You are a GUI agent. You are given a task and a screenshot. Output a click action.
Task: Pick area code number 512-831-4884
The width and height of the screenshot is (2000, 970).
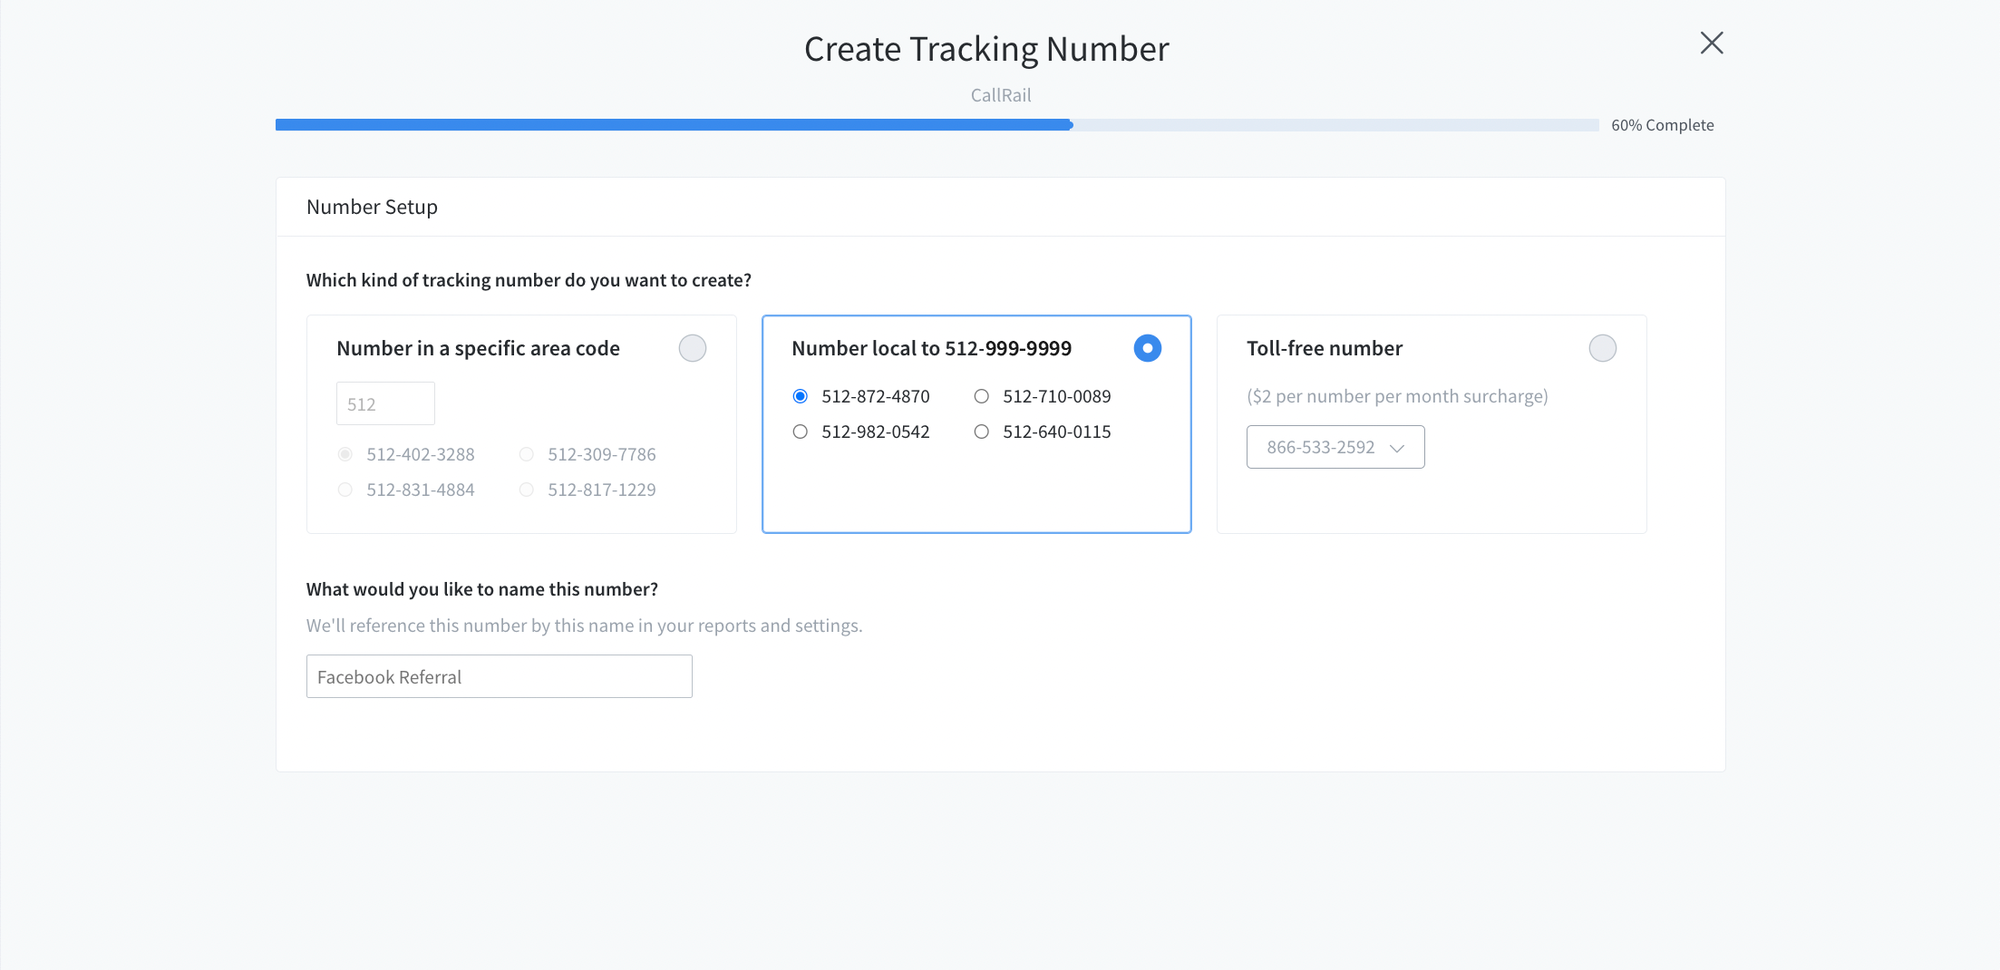pos(345,490)
